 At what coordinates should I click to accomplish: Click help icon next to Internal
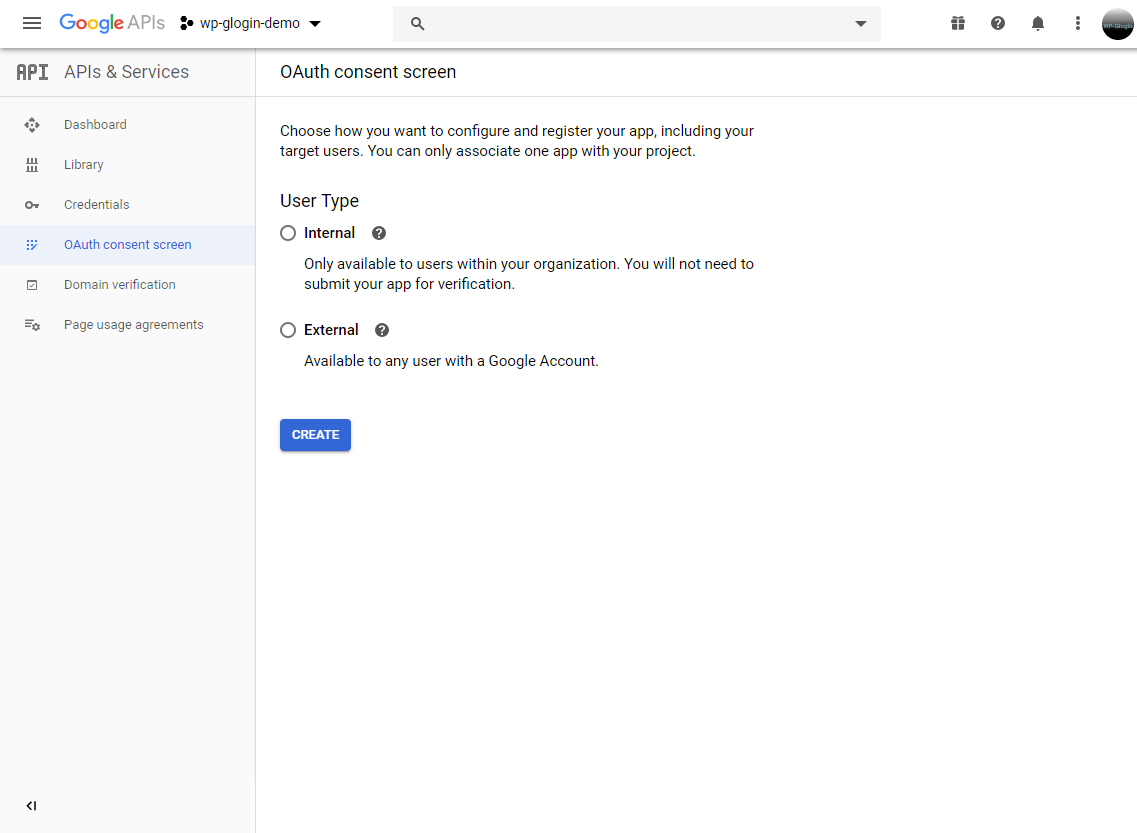coord(379,233)
